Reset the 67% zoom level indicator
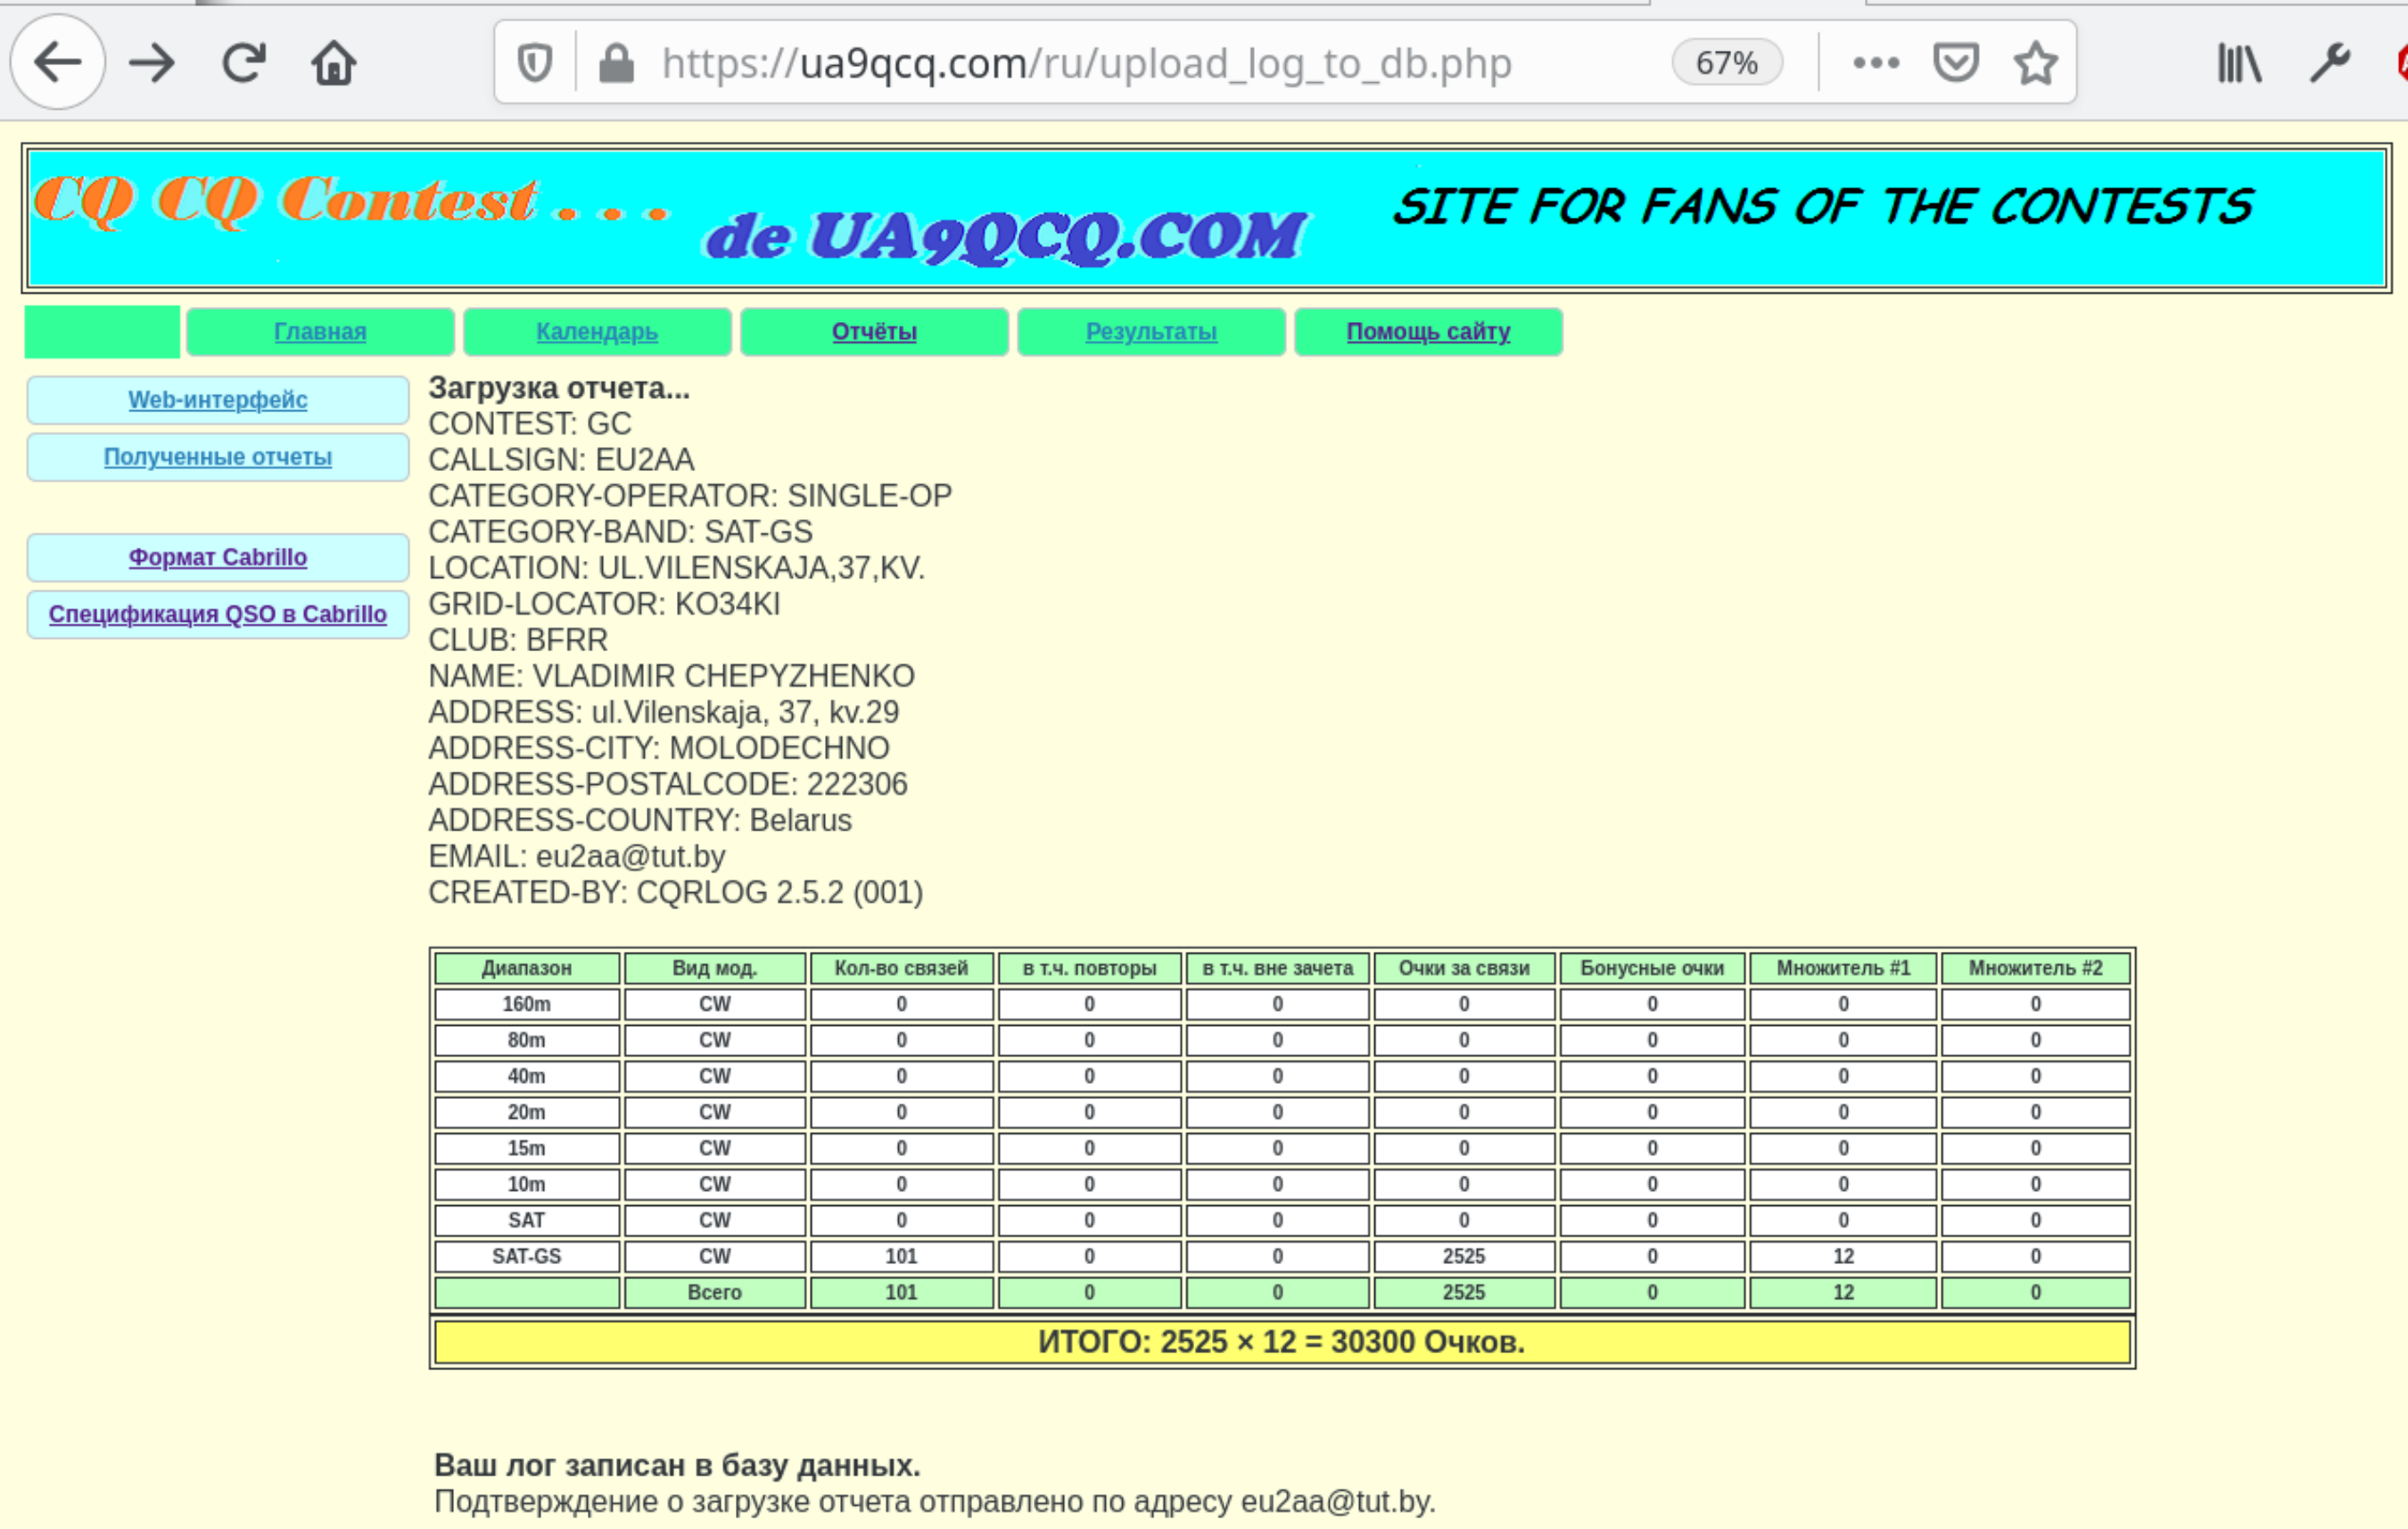 point(1726,63)
